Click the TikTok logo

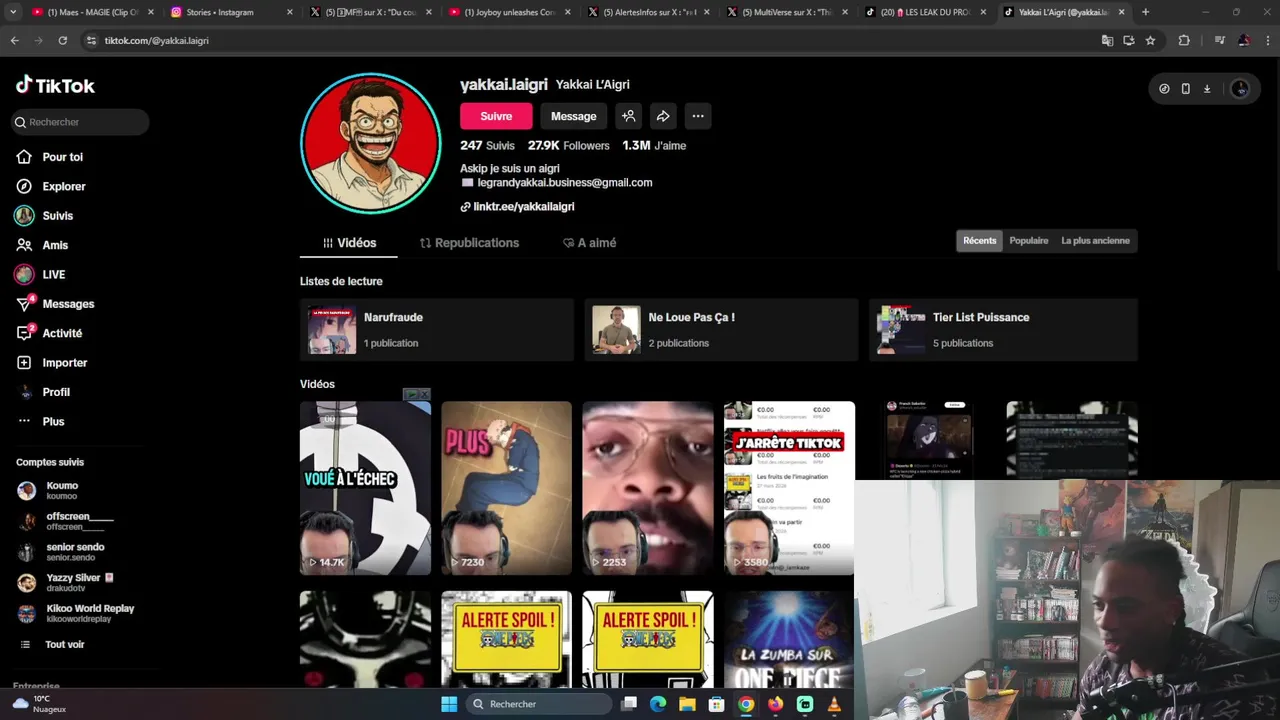(55, 85)
